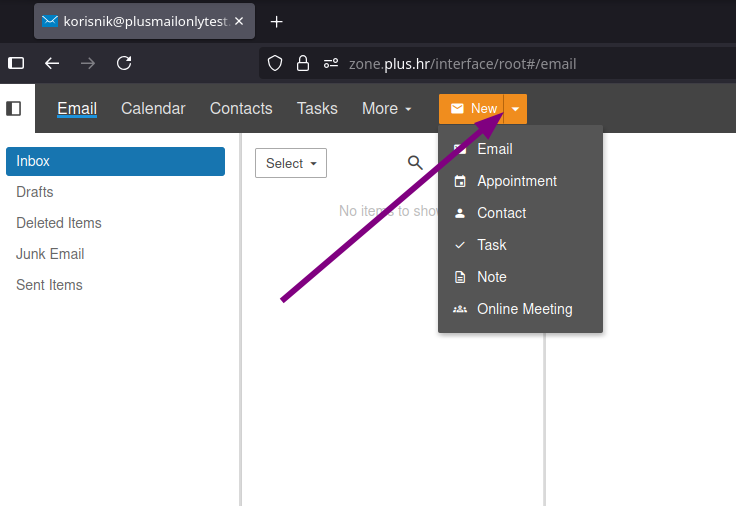Viewport: 736px width, 506px height.
Task: Open the Select dropdown
Action: [x=291, y=163]
